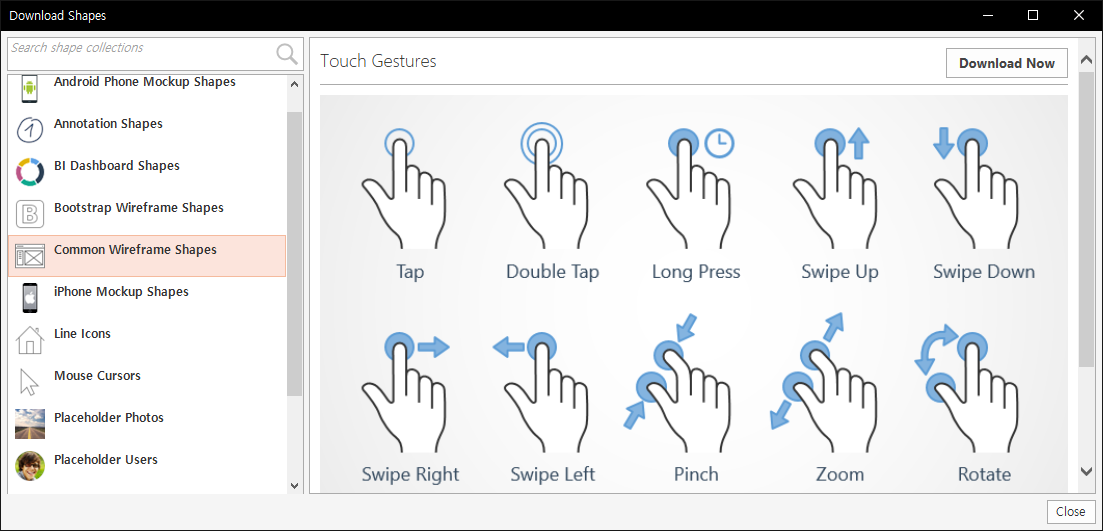Click the Double Tap label text

[x=553, y=272]
